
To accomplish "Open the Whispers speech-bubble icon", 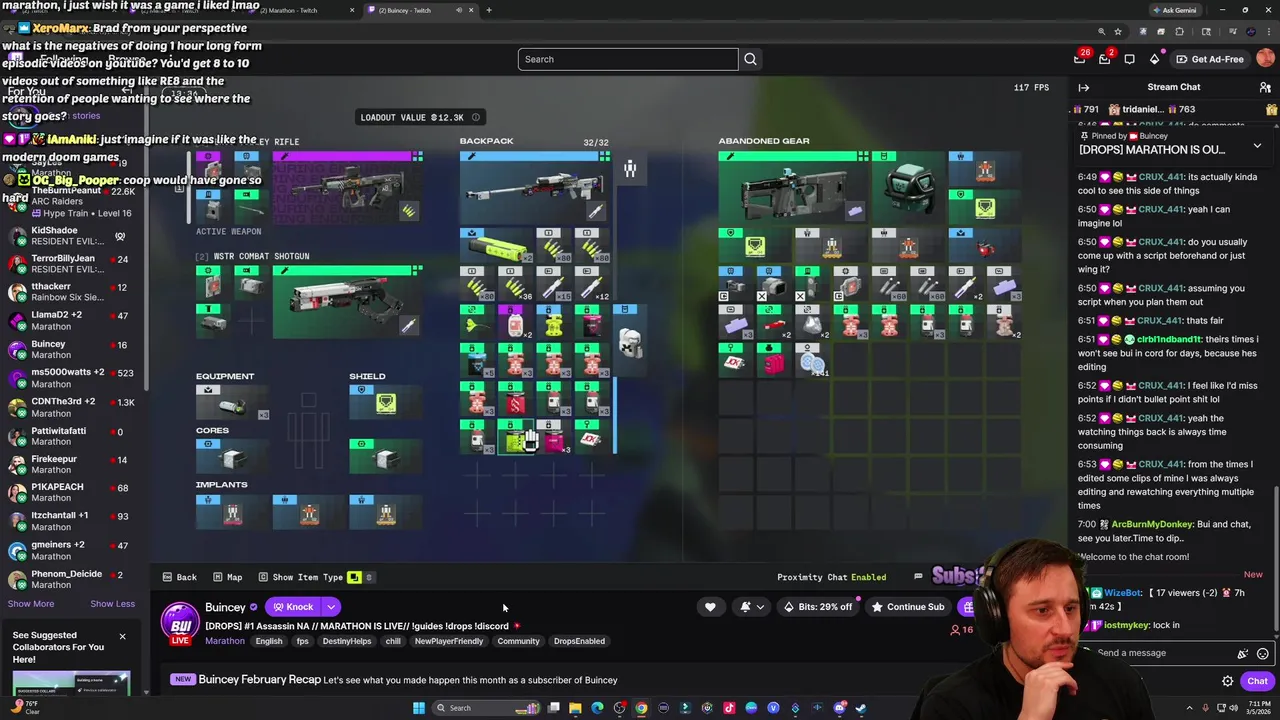I will [1130, 59].
